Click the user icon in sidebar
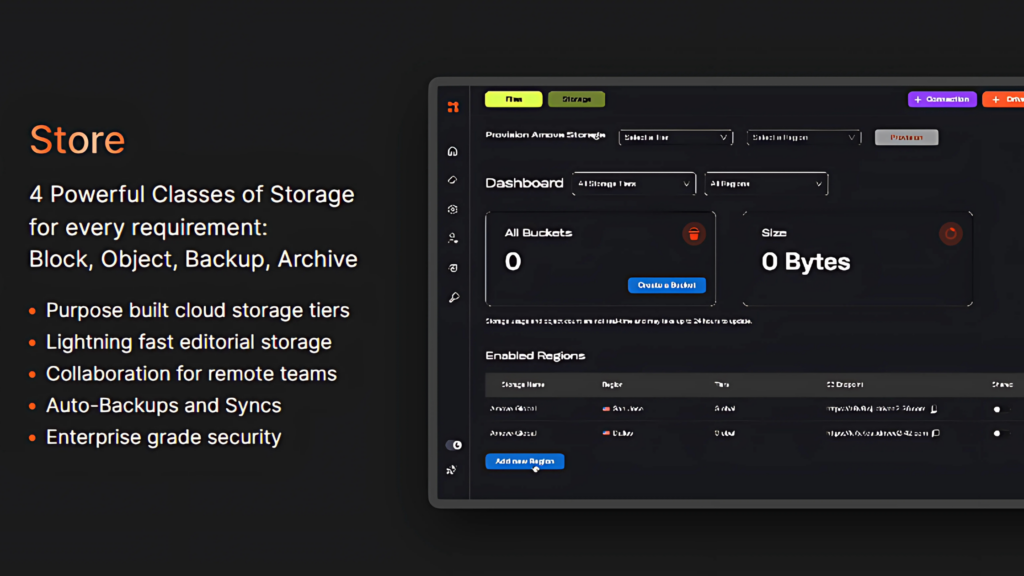The width and height of the screenshot is (1024, 576). point(453,239)
